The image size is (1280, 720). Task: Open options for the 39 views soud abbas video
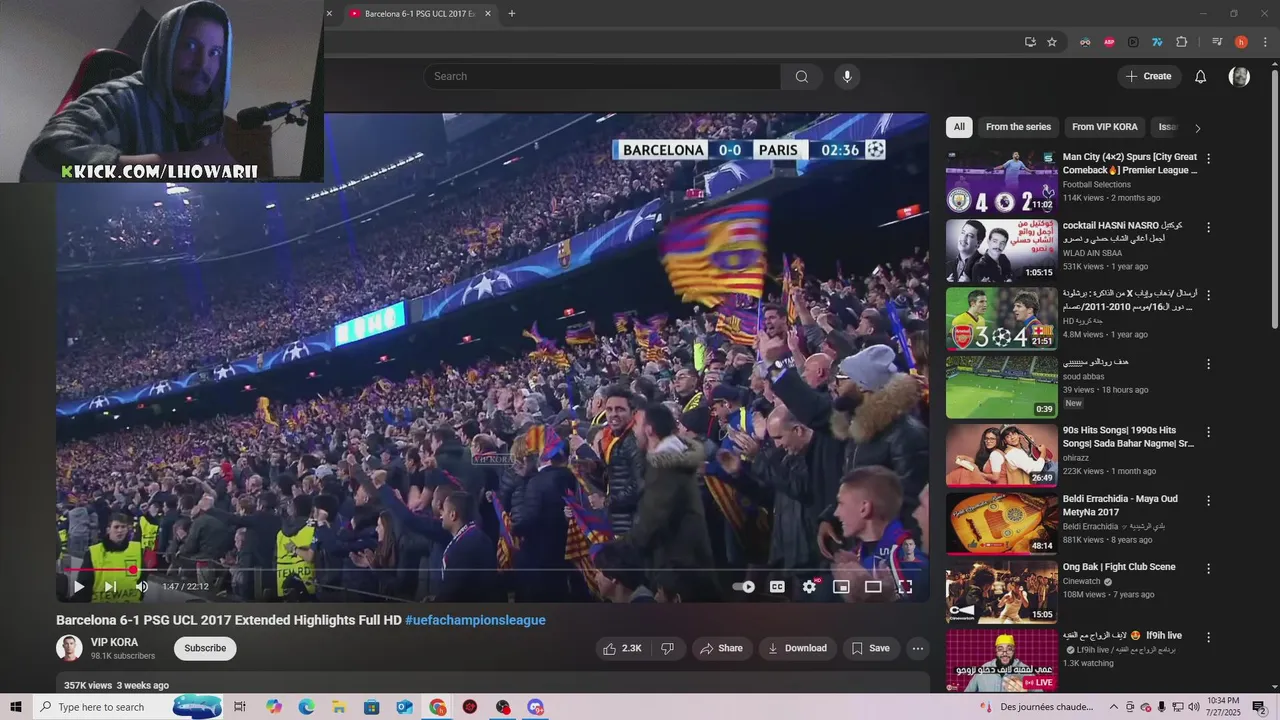pyautogui.click(x=1208, y=363)
